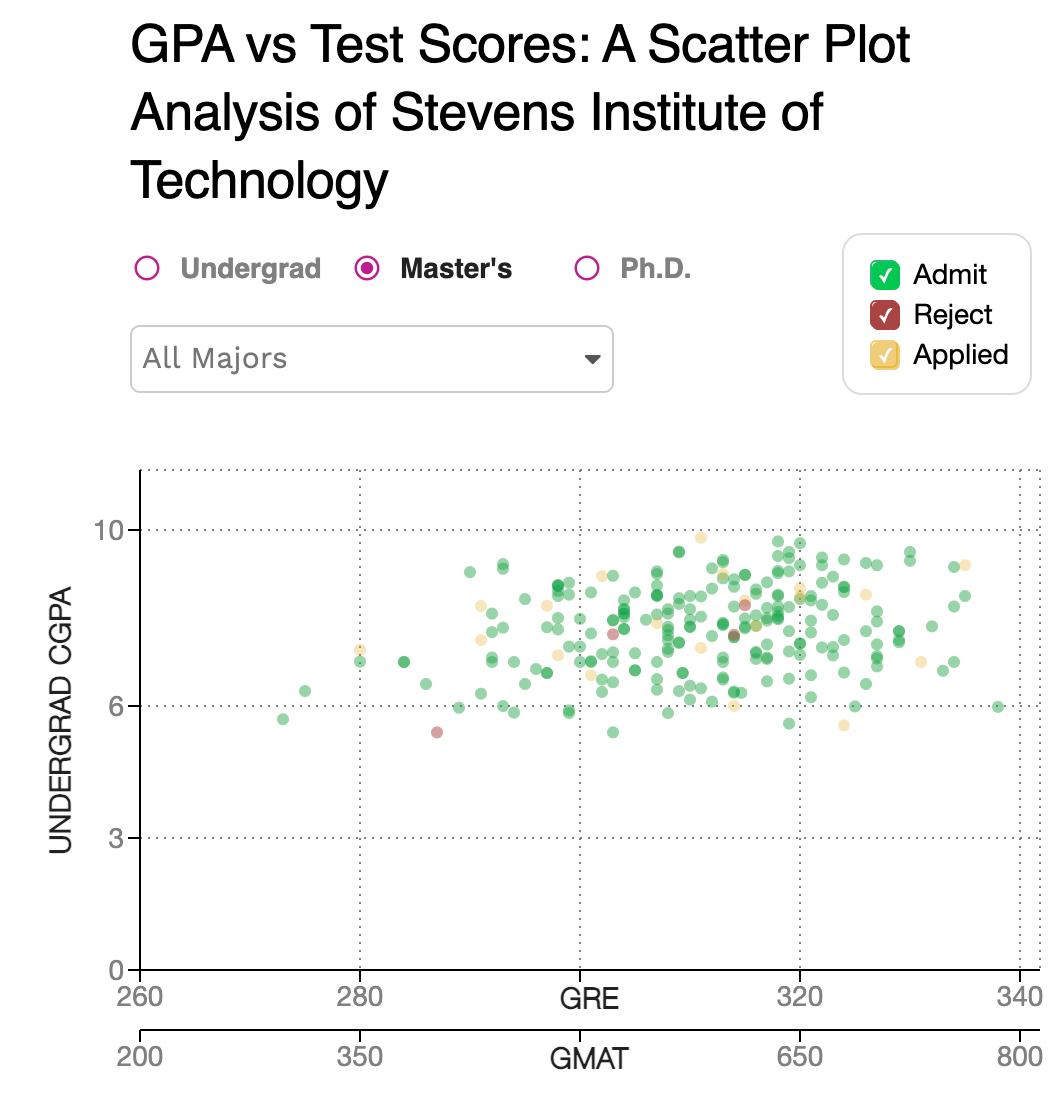The image size is (1054, 1102).
Task: Click the Ph.D. text label
Action: tap(656, 269)
